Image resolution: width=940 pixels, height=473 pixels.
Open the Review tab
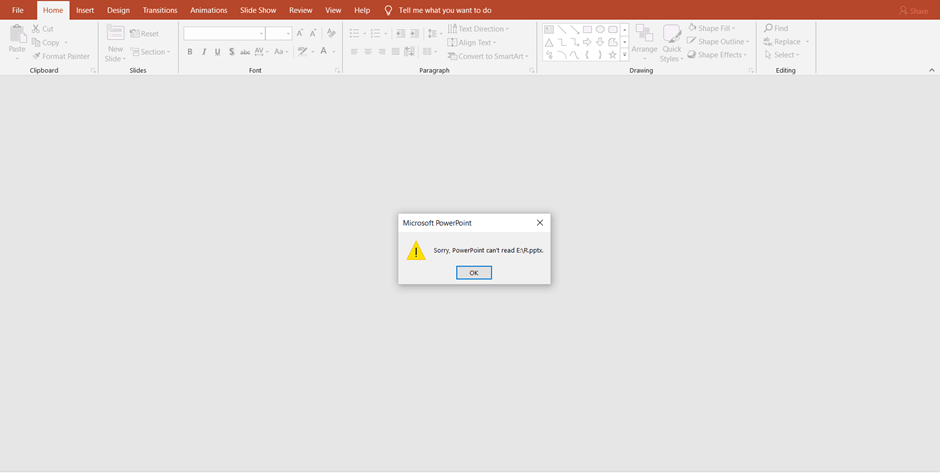(300, 10)
